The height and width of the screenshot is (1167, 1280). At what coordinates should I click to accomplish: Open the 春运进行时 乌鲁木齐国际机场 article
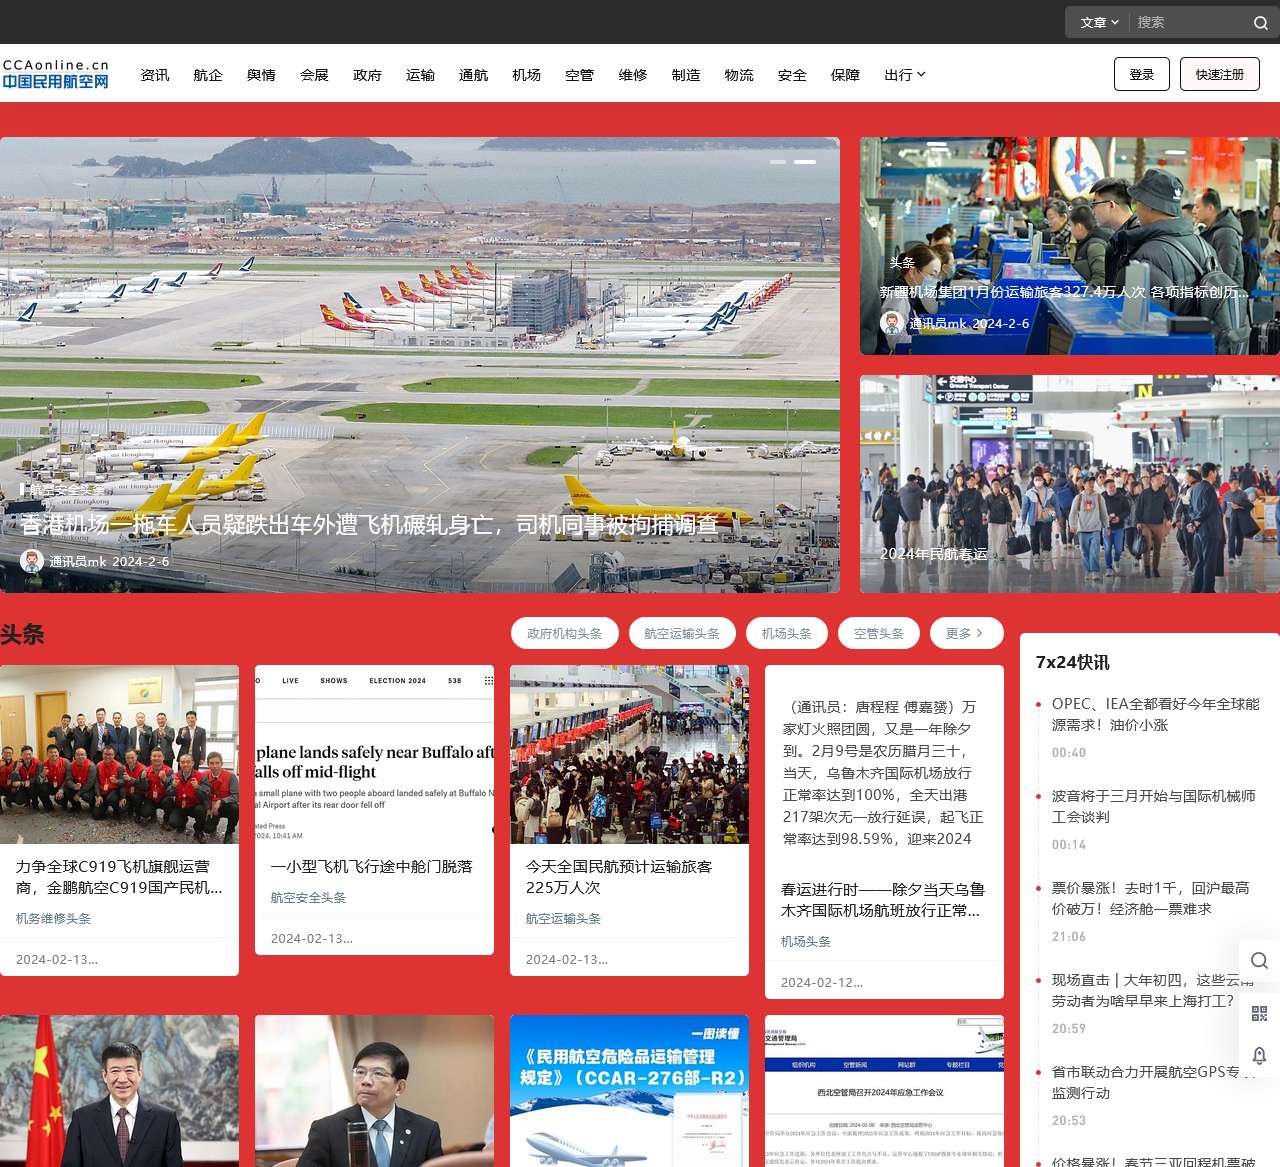click(x=882, y=900)
